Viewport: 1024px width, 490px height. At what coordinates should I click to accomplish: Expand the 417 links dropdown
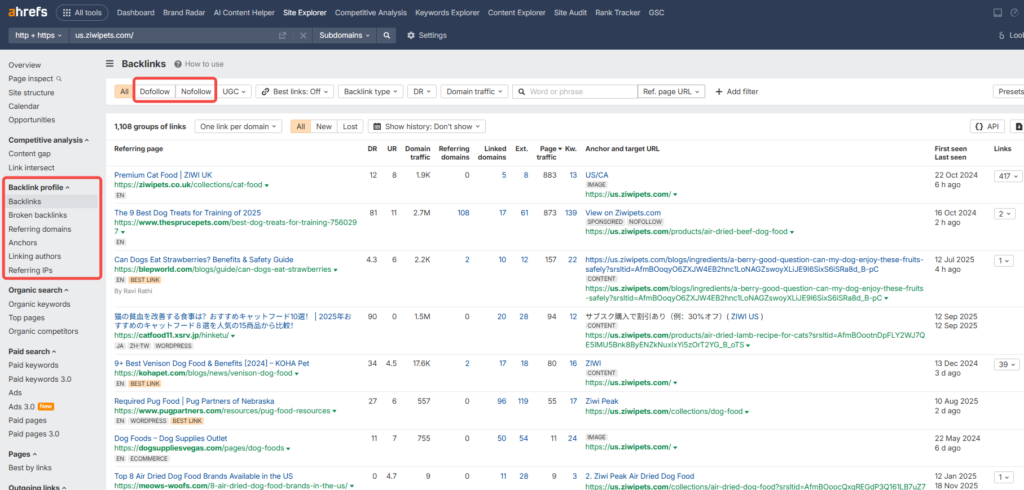pyautogui.click(x=1006, y=176)
